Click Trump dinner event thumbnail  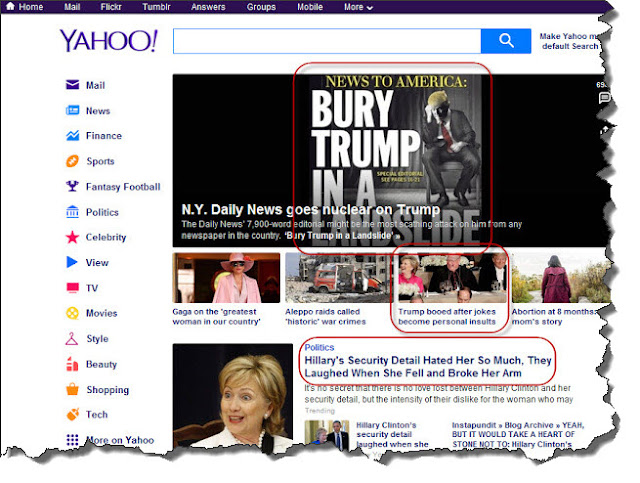point(452,278)
